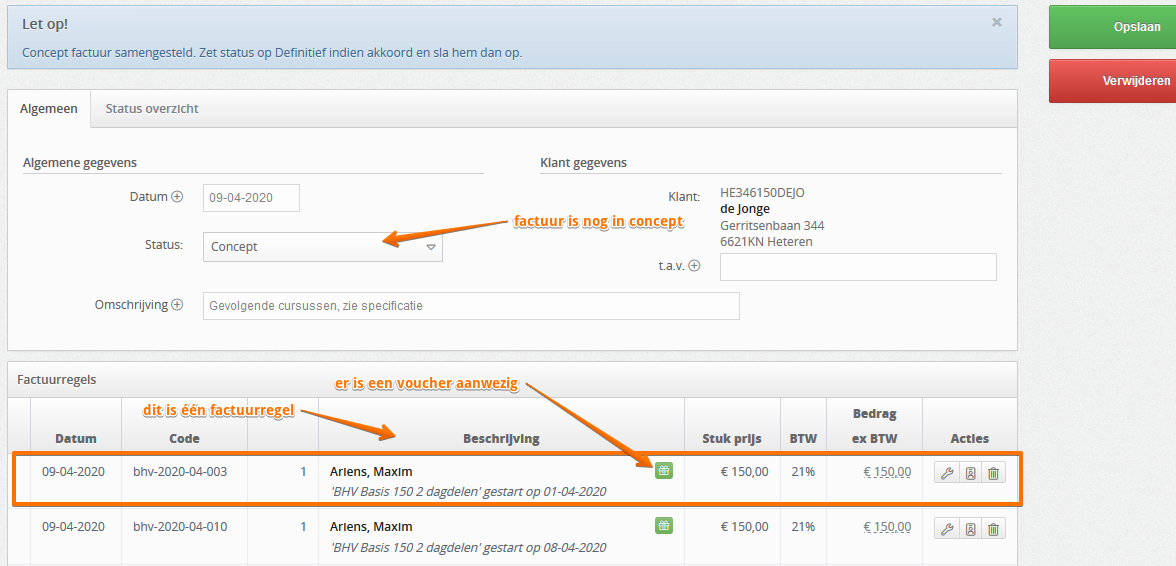
Task: Click the 21% BTW cell of row bhv-2020-04-003
Action: pyautogui.click(x=802, y=472)
